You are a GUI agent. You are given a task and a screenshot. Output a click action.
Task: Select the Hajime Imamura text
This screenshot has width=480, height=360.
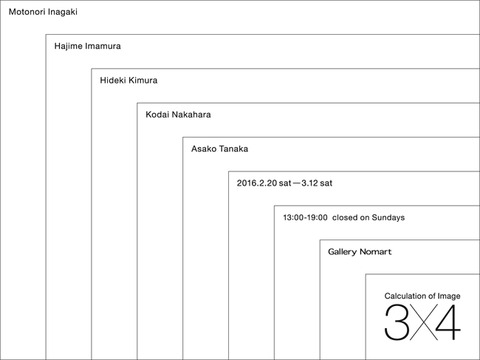pyautogui.click(x=87, y=46)
